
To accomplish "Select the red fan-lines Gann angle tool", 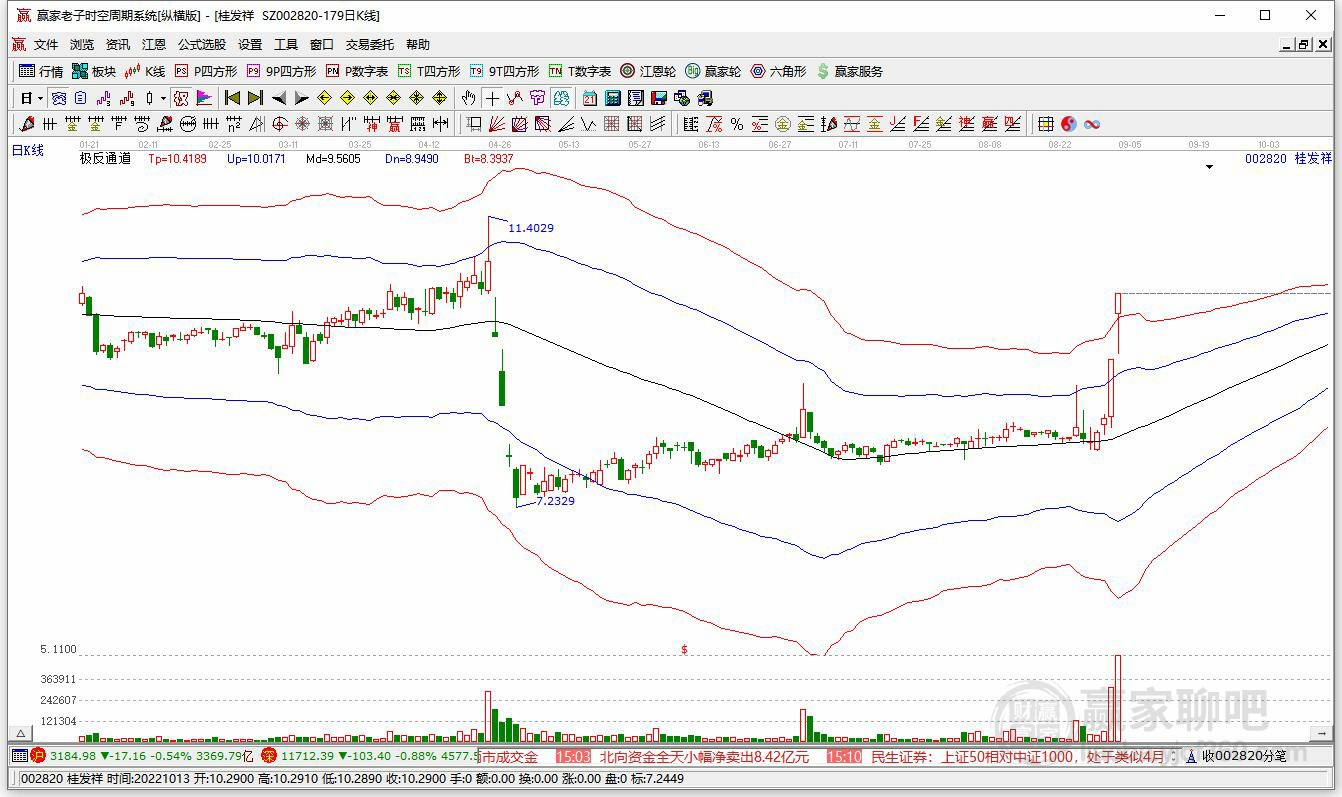I will pos(496,124).
